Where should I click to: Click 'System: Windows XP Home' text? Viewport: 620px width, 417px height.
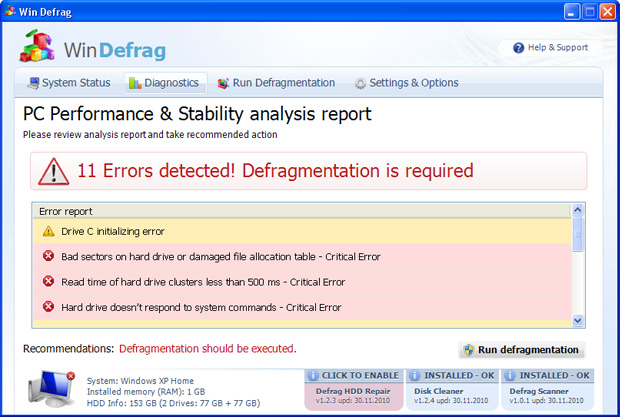pyautogui.click(x=140, y=381)
